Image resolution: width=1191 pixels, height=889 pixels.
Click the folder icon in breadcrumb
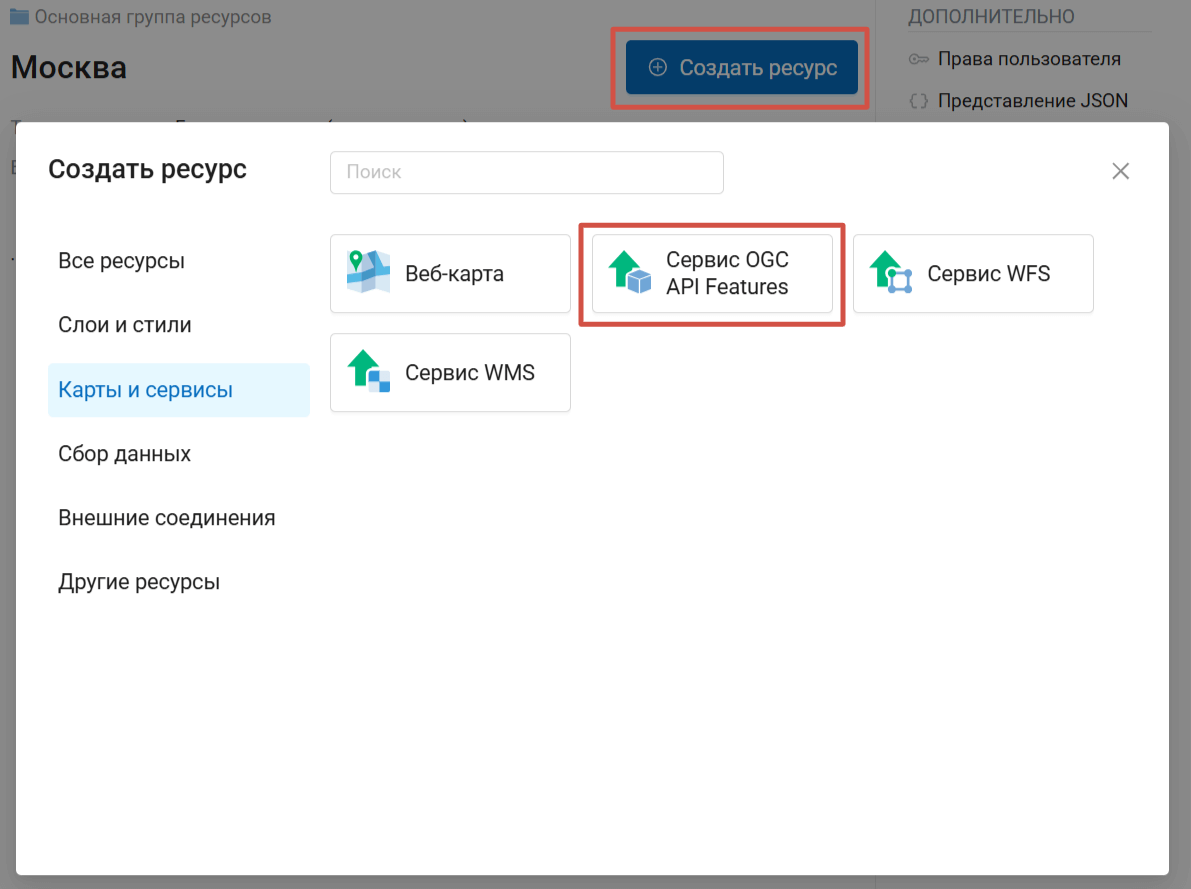point(19,17)
